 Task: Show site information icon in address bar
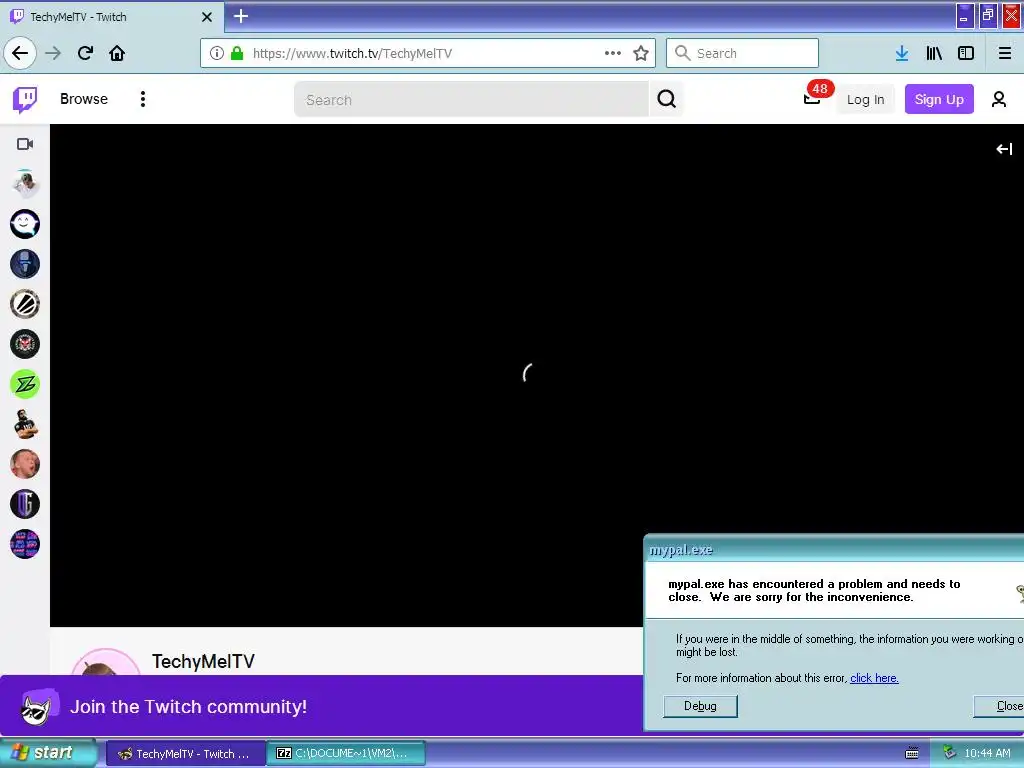pyautogui.click(x=217, y=53)
